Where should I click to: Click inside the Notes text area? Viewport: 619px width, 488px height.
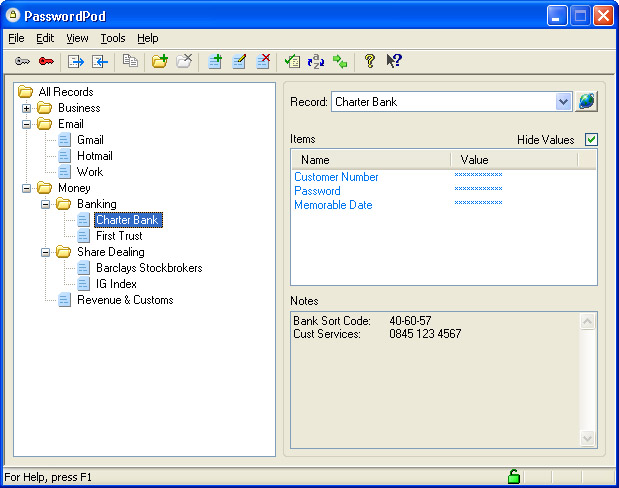coord(435,380)
